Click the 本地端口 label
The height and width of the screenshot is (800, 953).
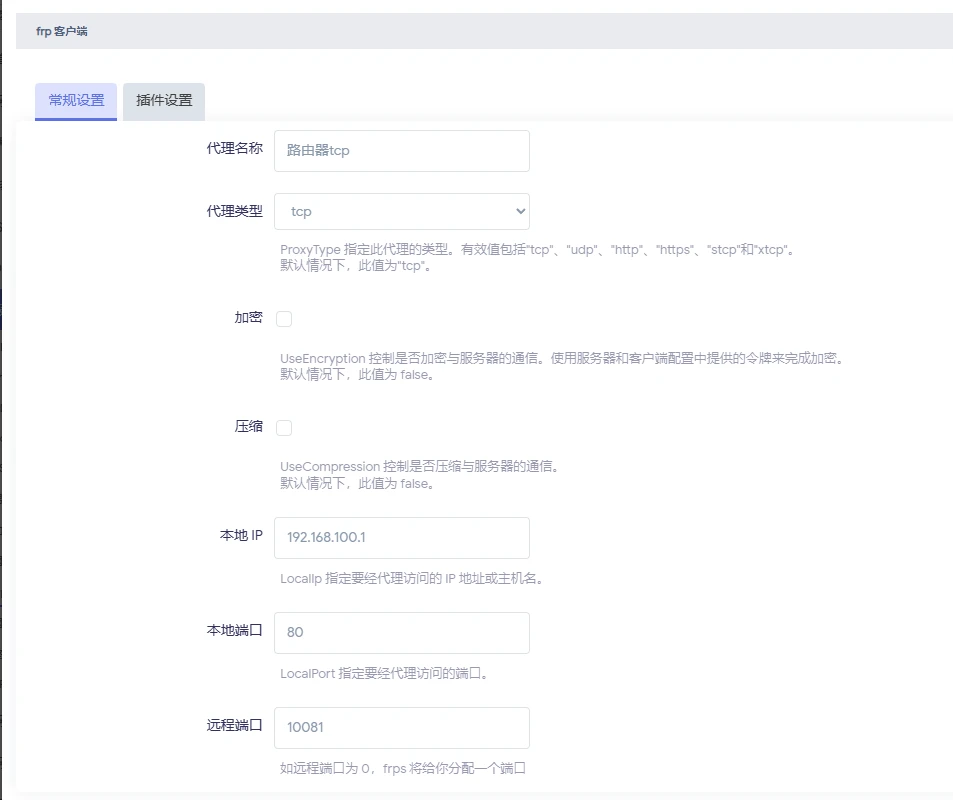coord(235,630)
